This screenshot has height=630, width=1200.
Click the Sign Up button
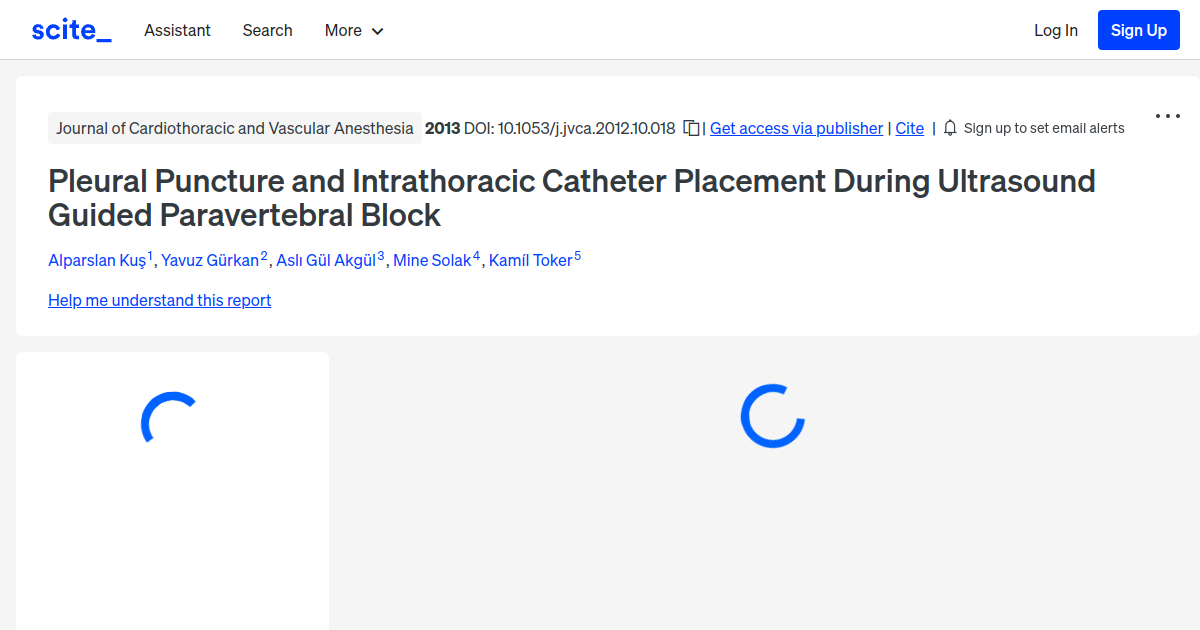pyautogui.click(x=1138, y=29)
